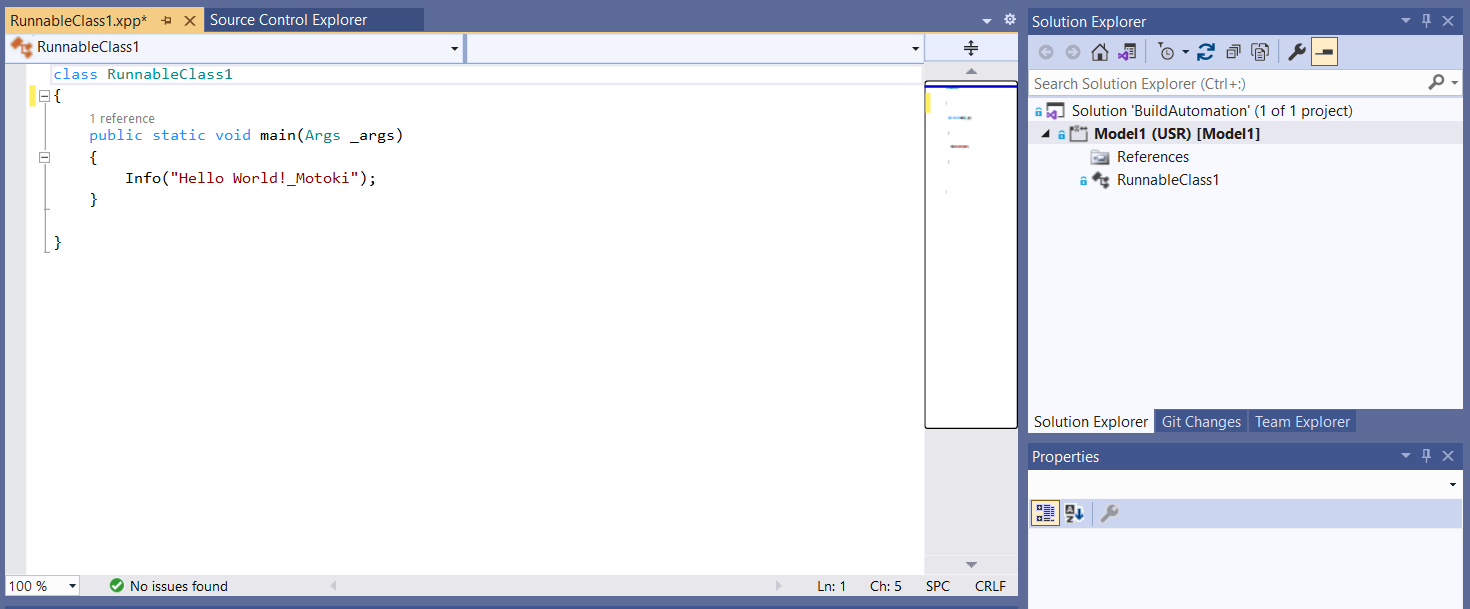The image size is (1470, 609).
Task: Toggle Alphabetical sort in Properties
Action: coord(1074,514)
